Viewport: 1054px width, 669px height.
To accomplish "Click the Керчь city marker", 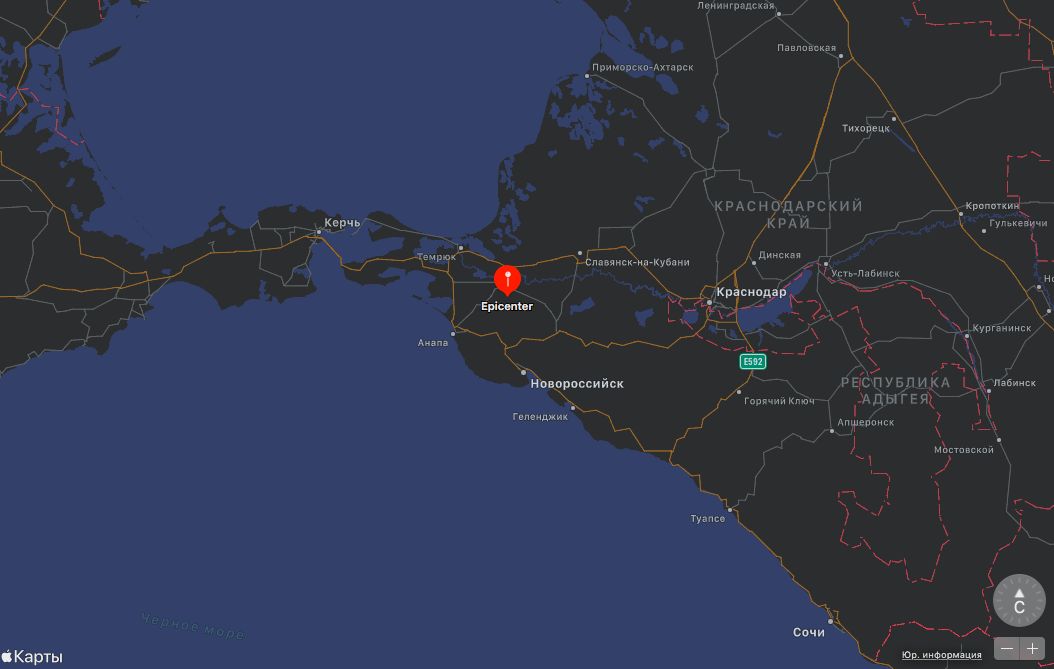I will [x=319, y=232].
